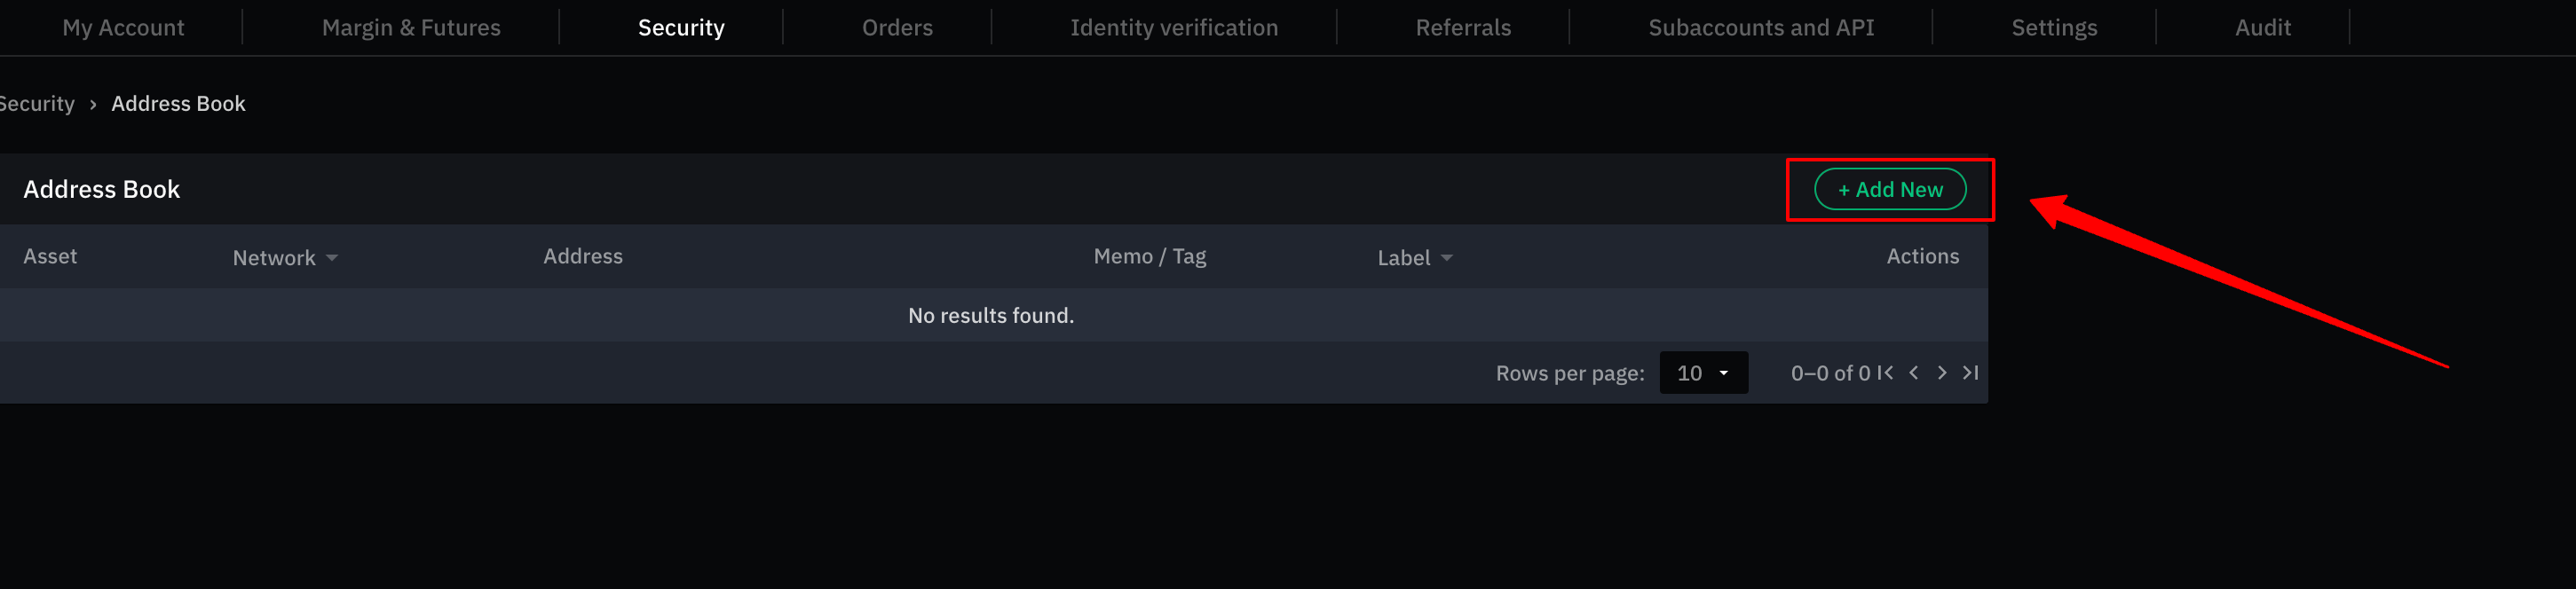The width and height of the screenshot is (2576, 589).
Task: Switch to Subaccounts and API tab
Action: pos(1761,28)
